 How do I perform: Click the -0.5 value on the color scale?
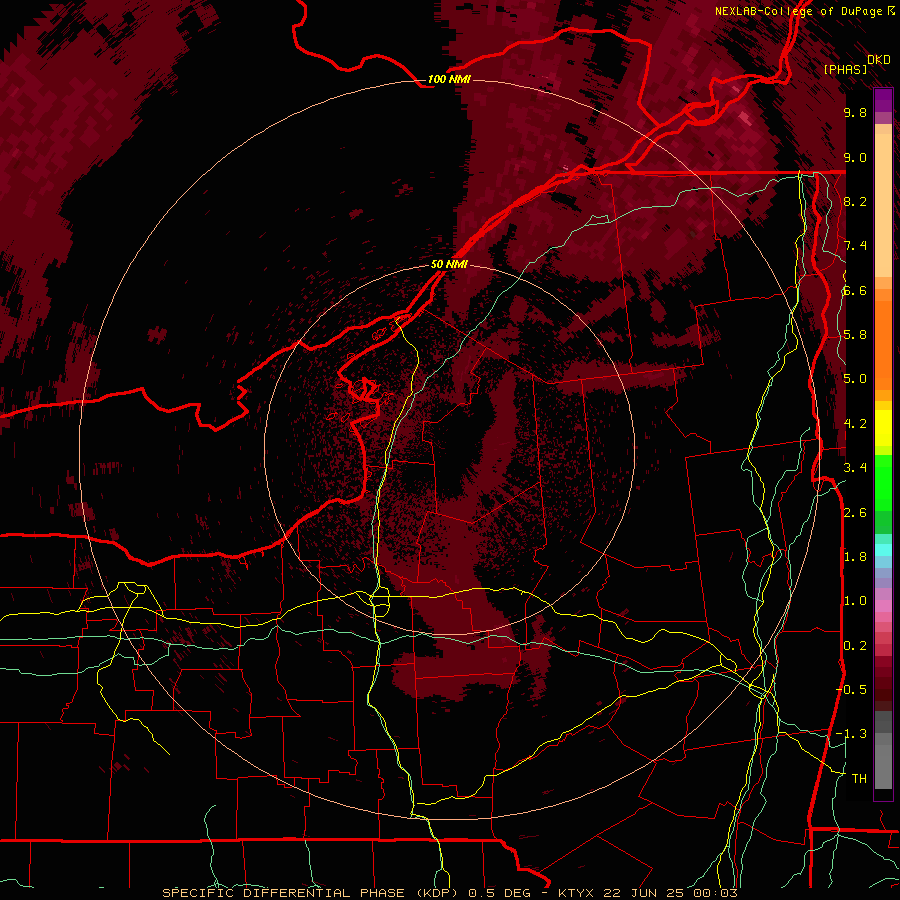(x=852, y=690)
